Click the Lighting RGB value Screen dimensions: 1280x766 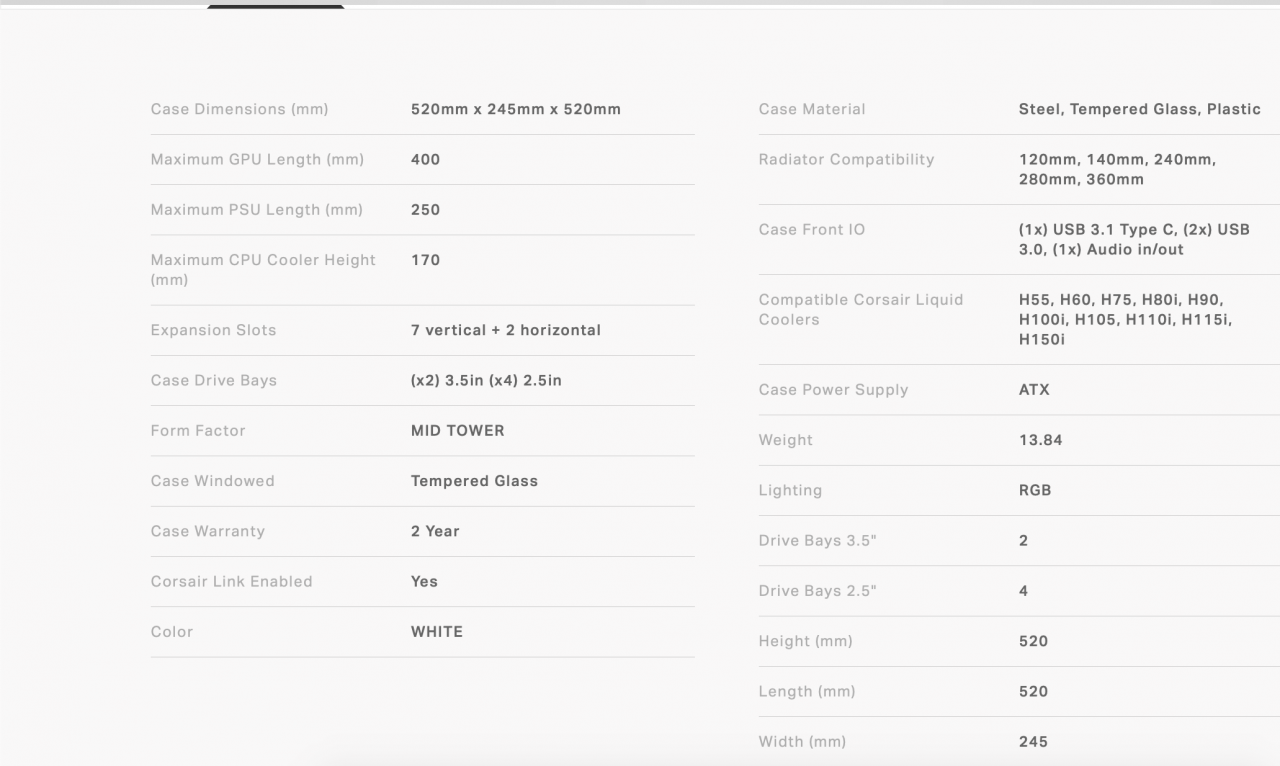pyautogui.click(x=1035, y=491)
